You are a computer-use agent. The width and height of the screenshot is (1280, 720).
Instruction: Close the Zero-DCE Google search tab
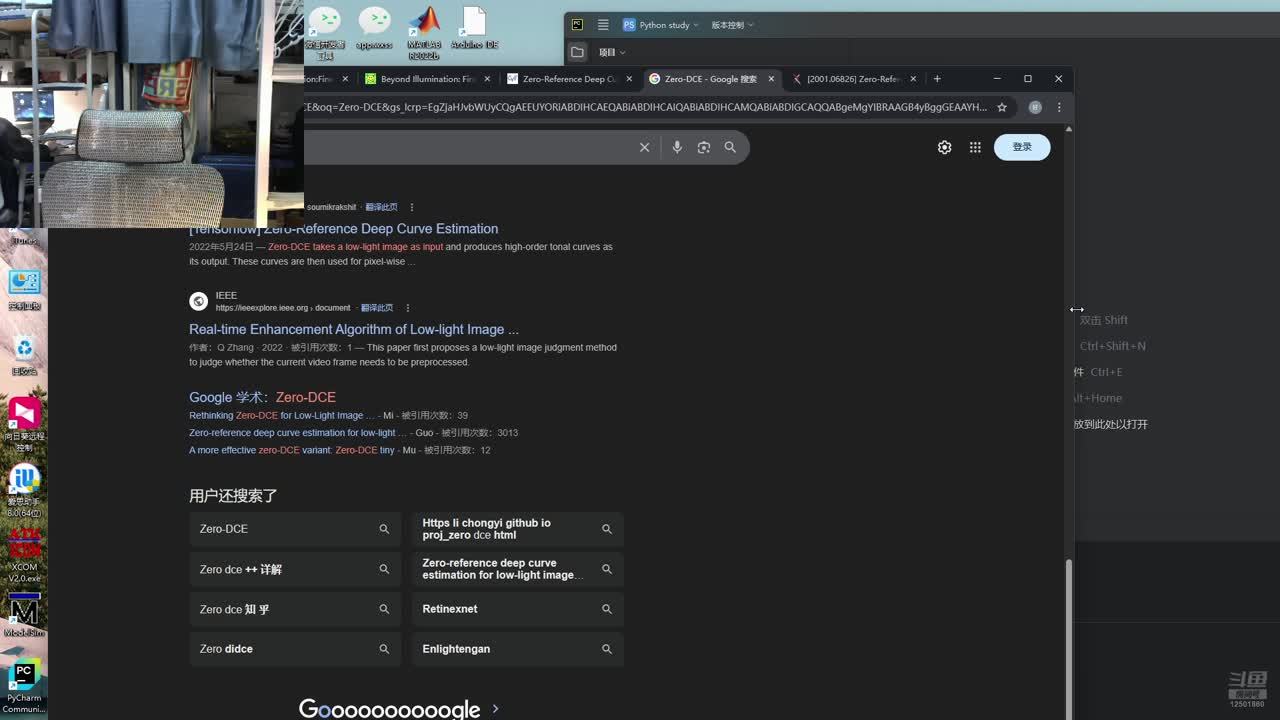tap(771, 79)
